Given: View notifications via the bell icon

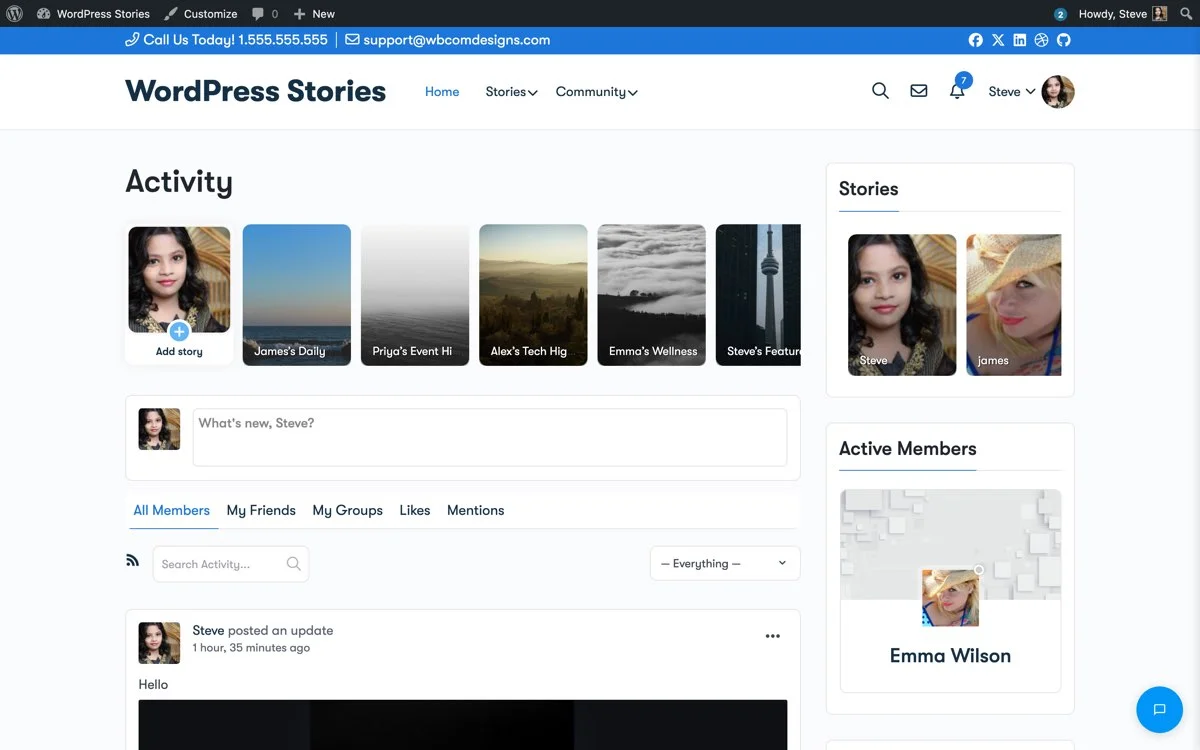Looking at the screenshot, I should click(956, 92).
